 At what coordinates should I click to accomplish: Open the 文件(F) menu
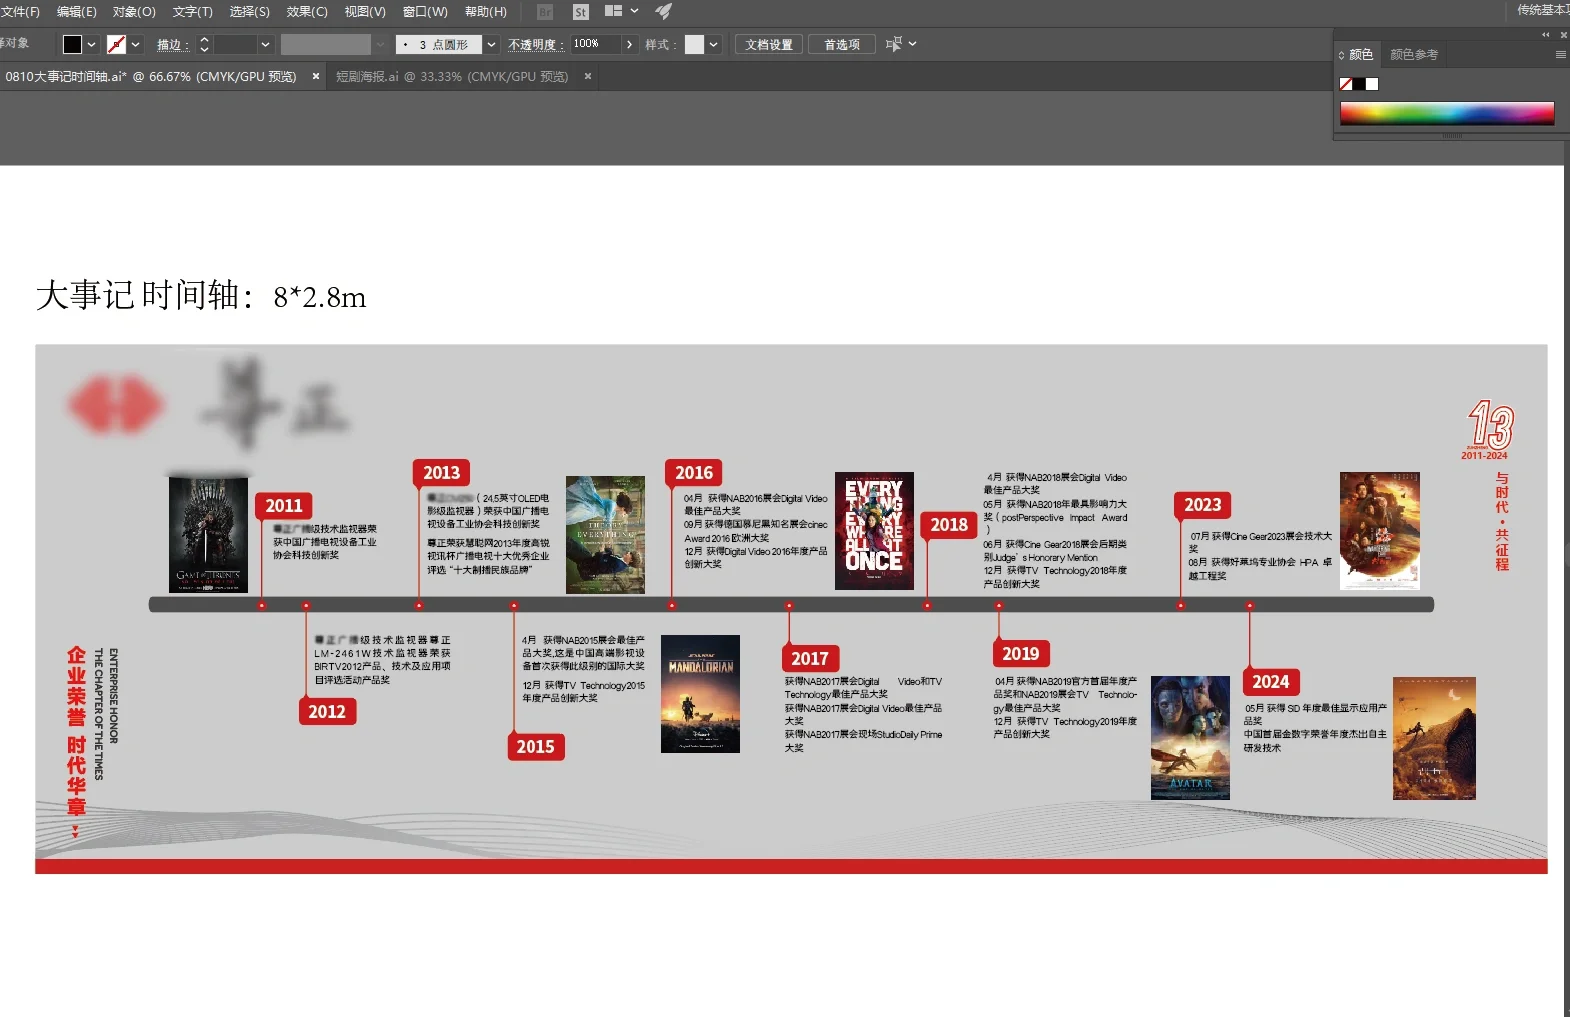pos(19,12)
